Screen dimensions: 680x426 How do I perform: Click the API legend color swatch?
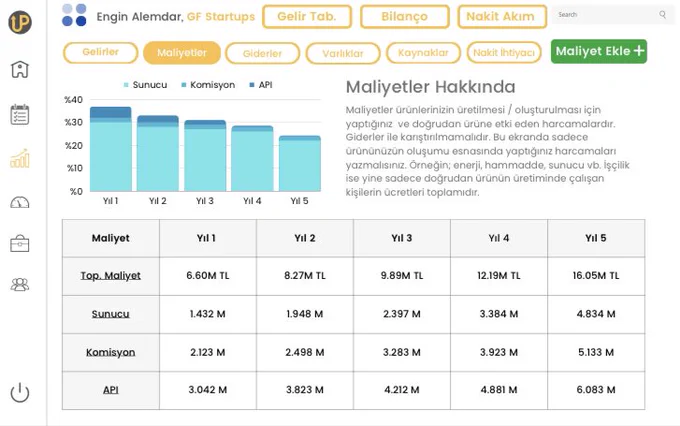point(252,85)
